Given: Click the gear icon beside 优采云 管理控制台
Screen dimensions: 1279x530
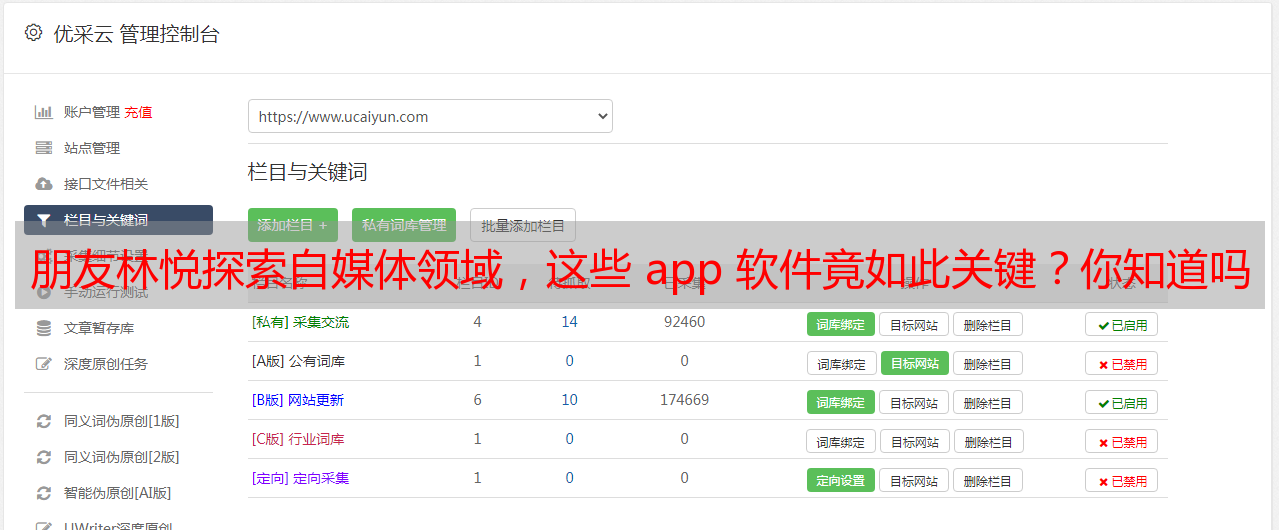Looking at the screenshot, I should [x=33, y=33].
